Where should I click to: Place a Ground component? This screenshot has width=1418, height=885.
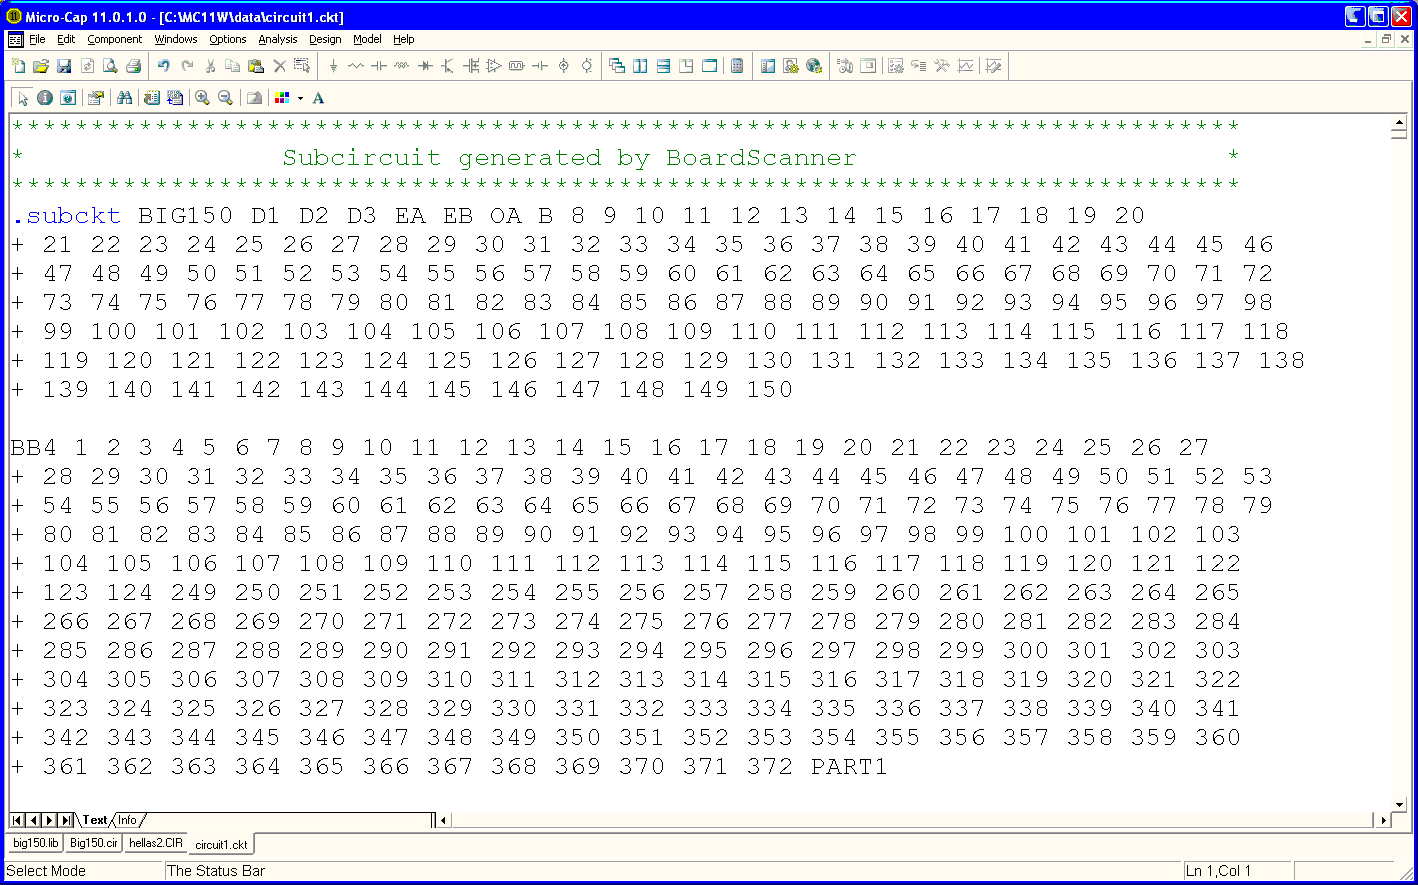pos(333,66)
